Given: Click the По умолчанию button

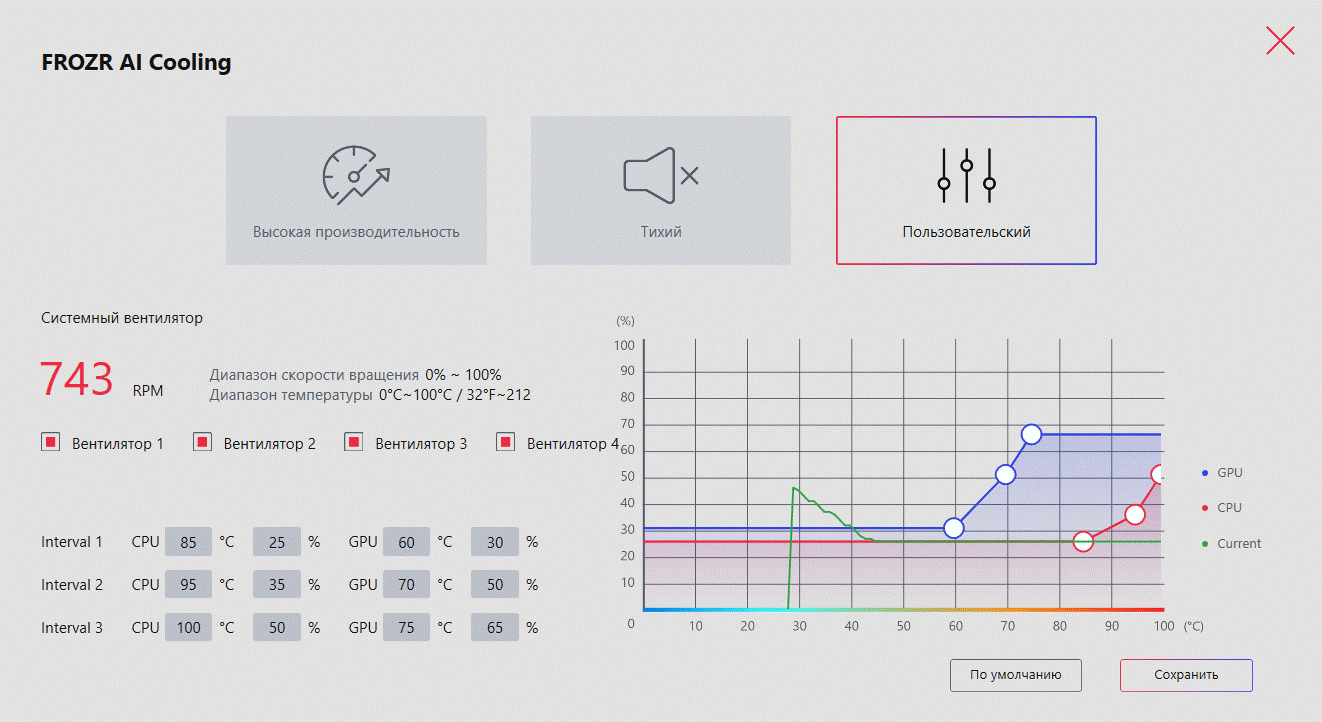Looking at the screenshot, I should 1015,675.
